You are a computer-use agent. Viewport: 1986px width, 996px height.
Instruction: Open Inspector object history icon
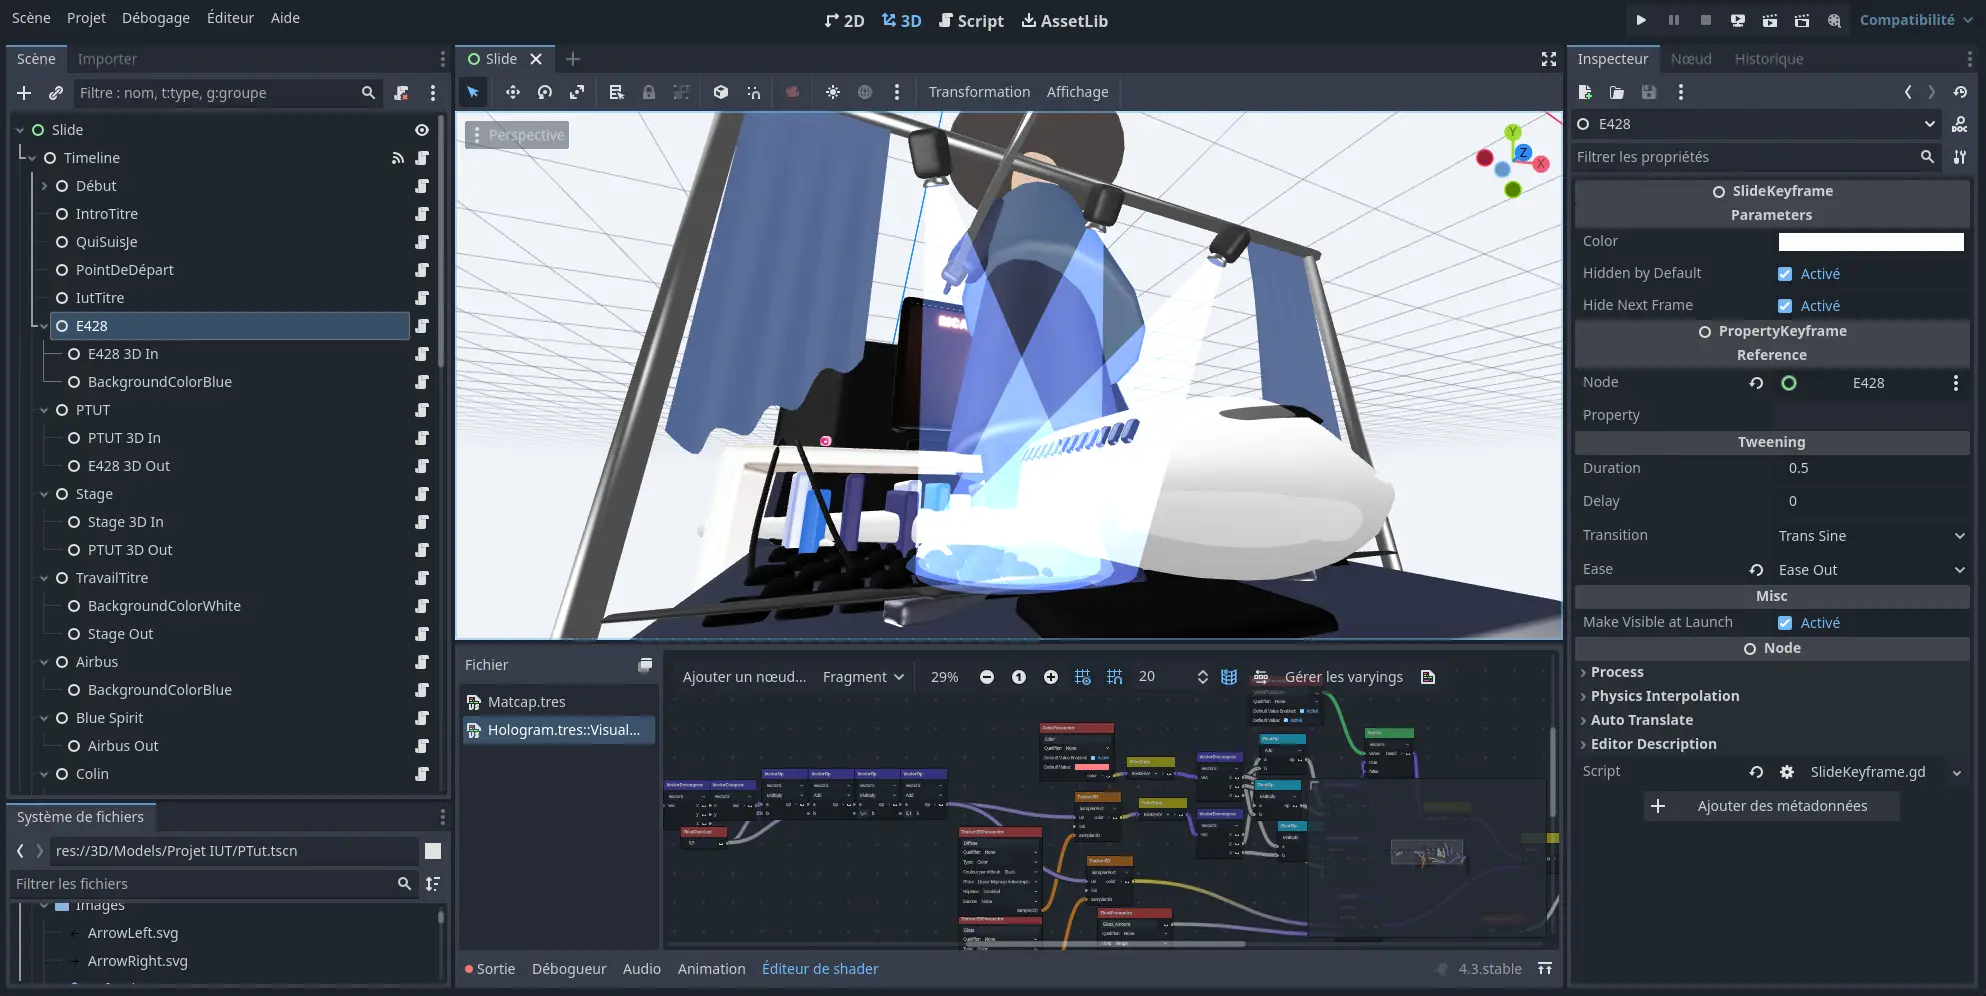point(1960,92)
